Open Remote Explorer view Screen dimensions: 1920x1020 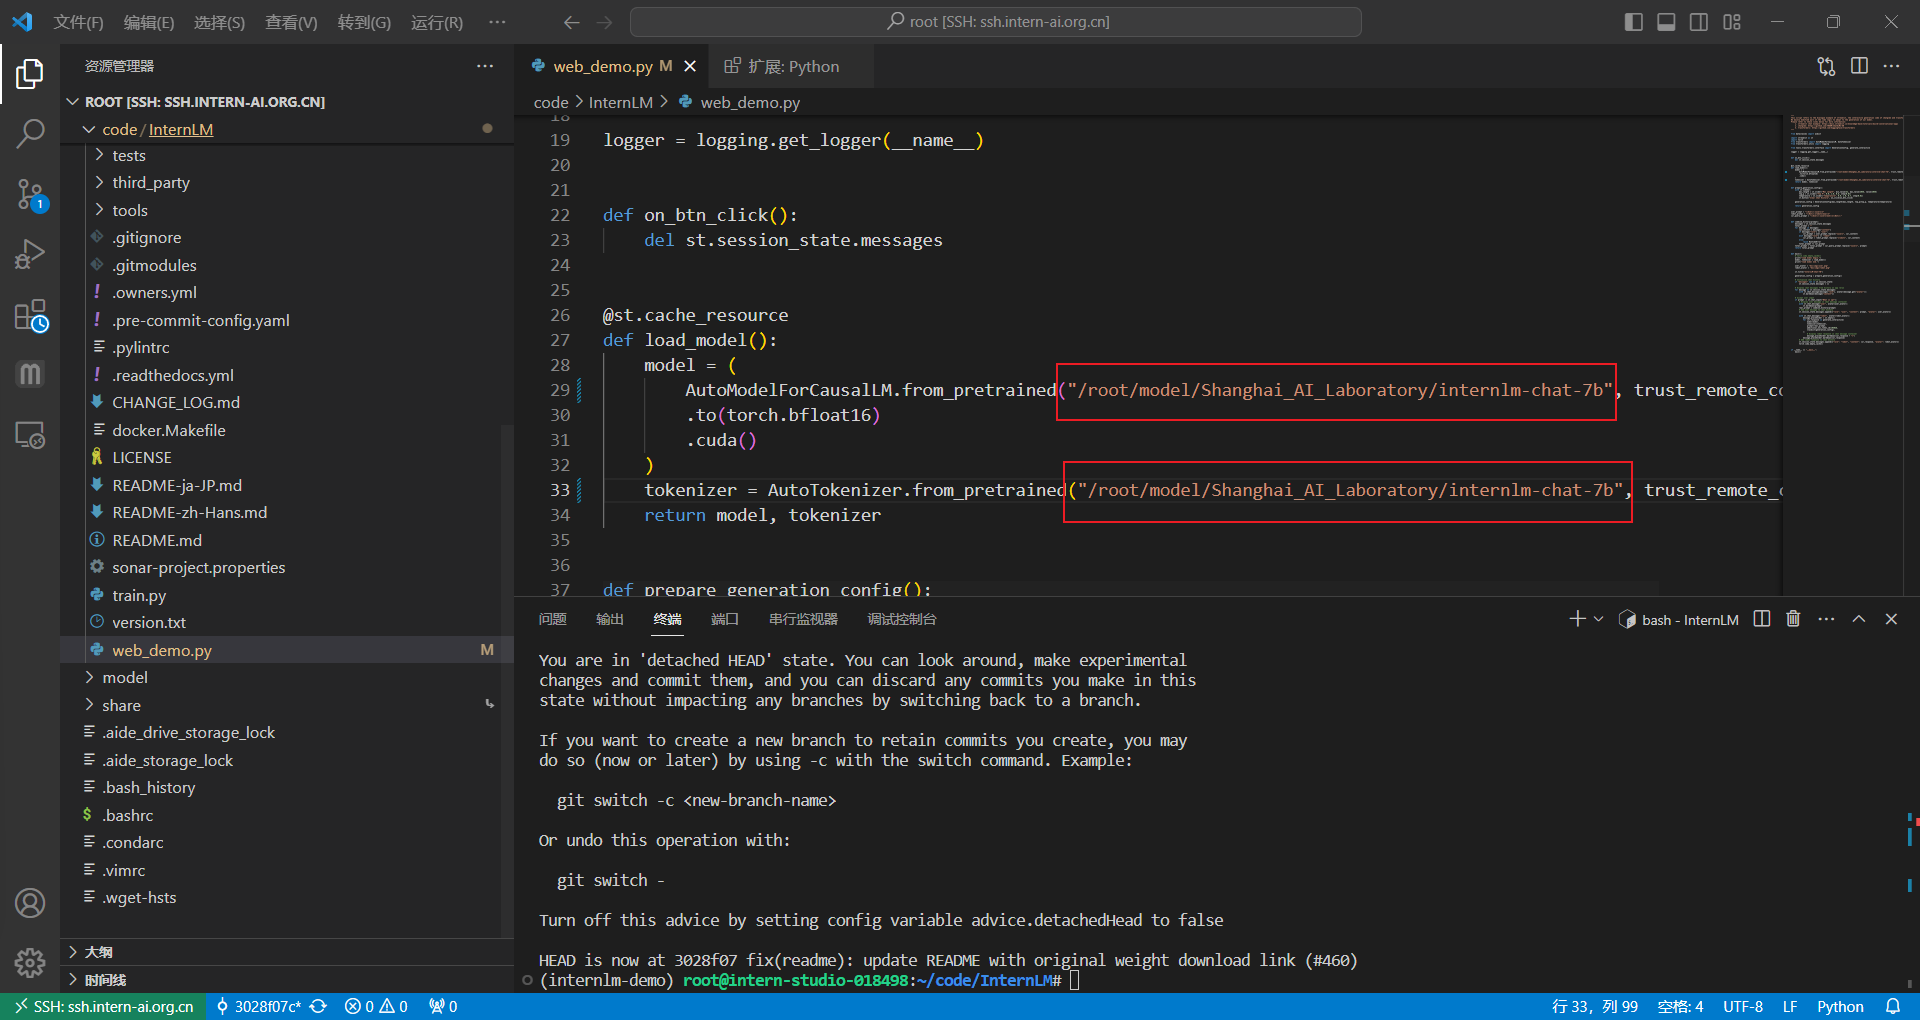30,435
